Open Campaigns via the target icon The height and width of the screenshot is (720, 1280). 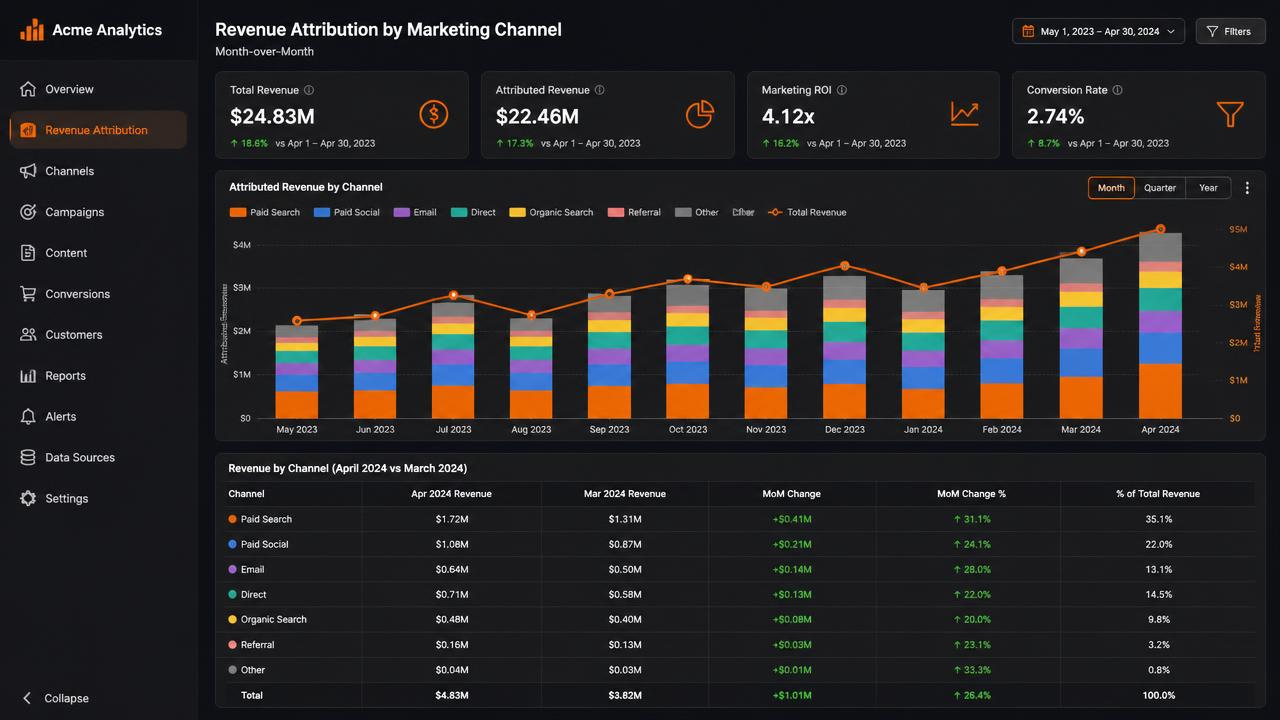click(x=28, y=212)
